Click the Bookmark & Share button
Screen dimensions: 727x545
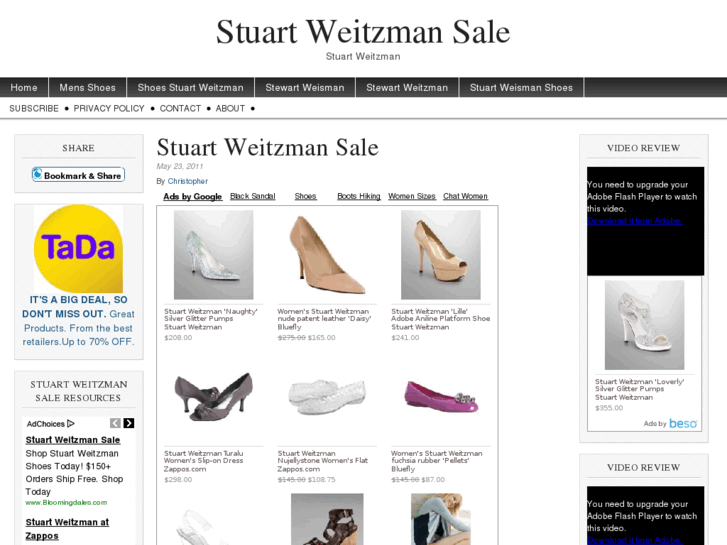coord(78,175)
